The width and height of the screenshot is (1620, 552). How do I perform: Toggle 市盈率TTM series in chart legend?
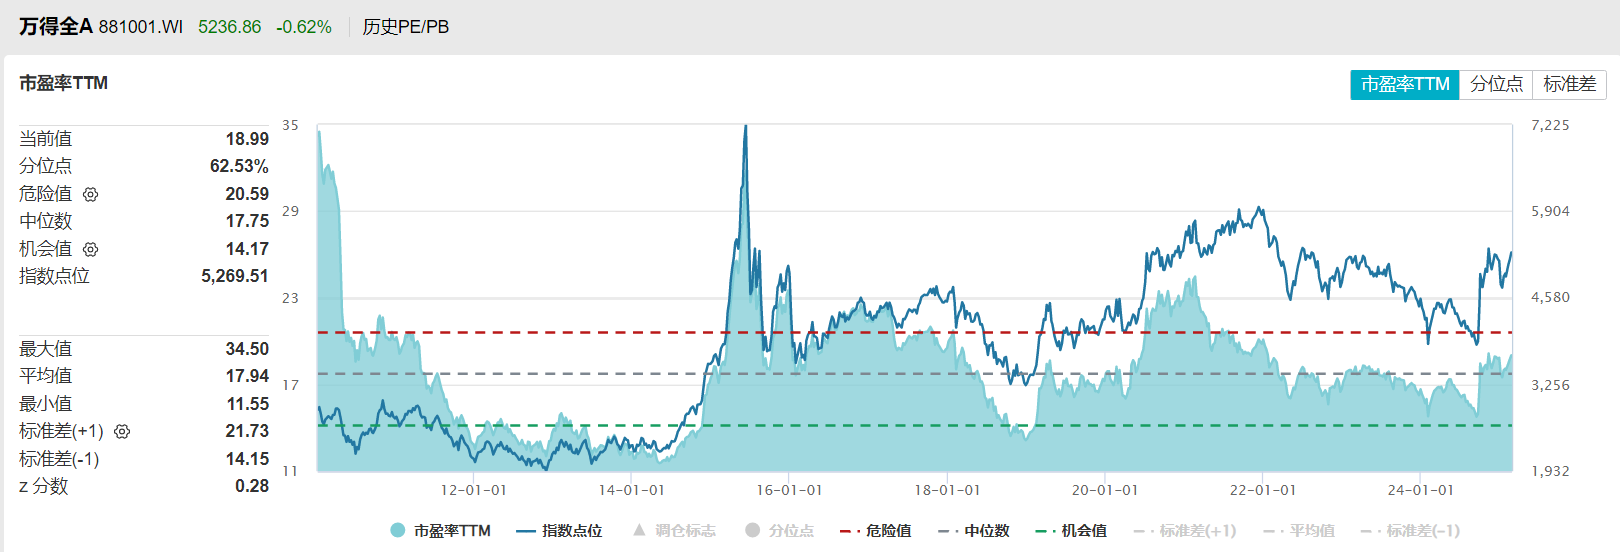(x=441, y=531)
